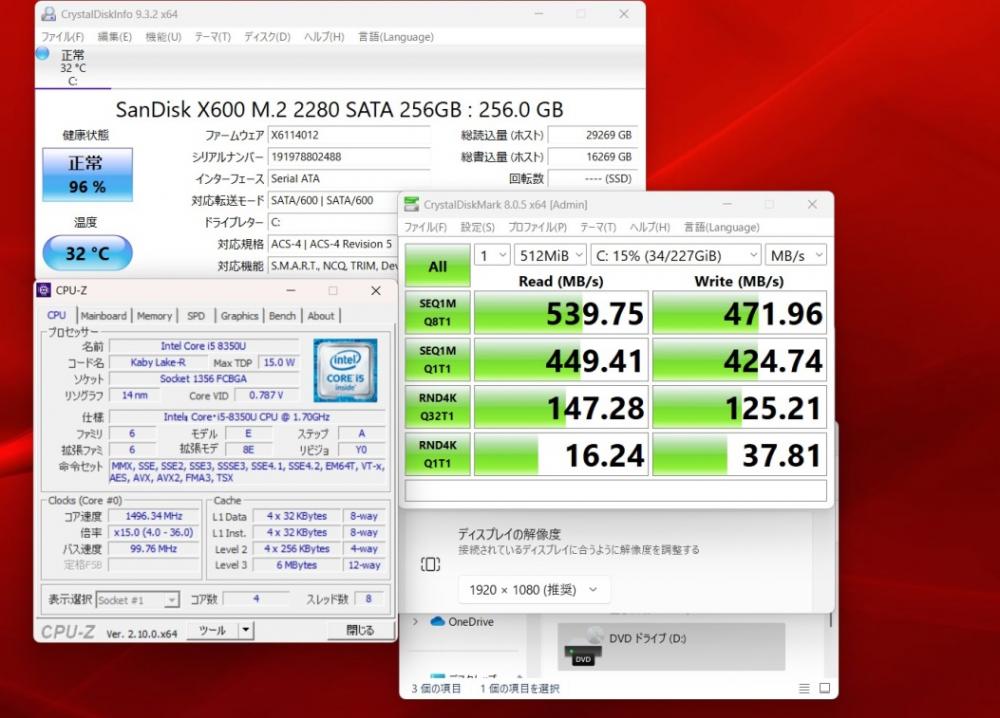This screenshot has width=1000, height=718.
Task: Click the serial number 191978802488
Action: point(349,157)
